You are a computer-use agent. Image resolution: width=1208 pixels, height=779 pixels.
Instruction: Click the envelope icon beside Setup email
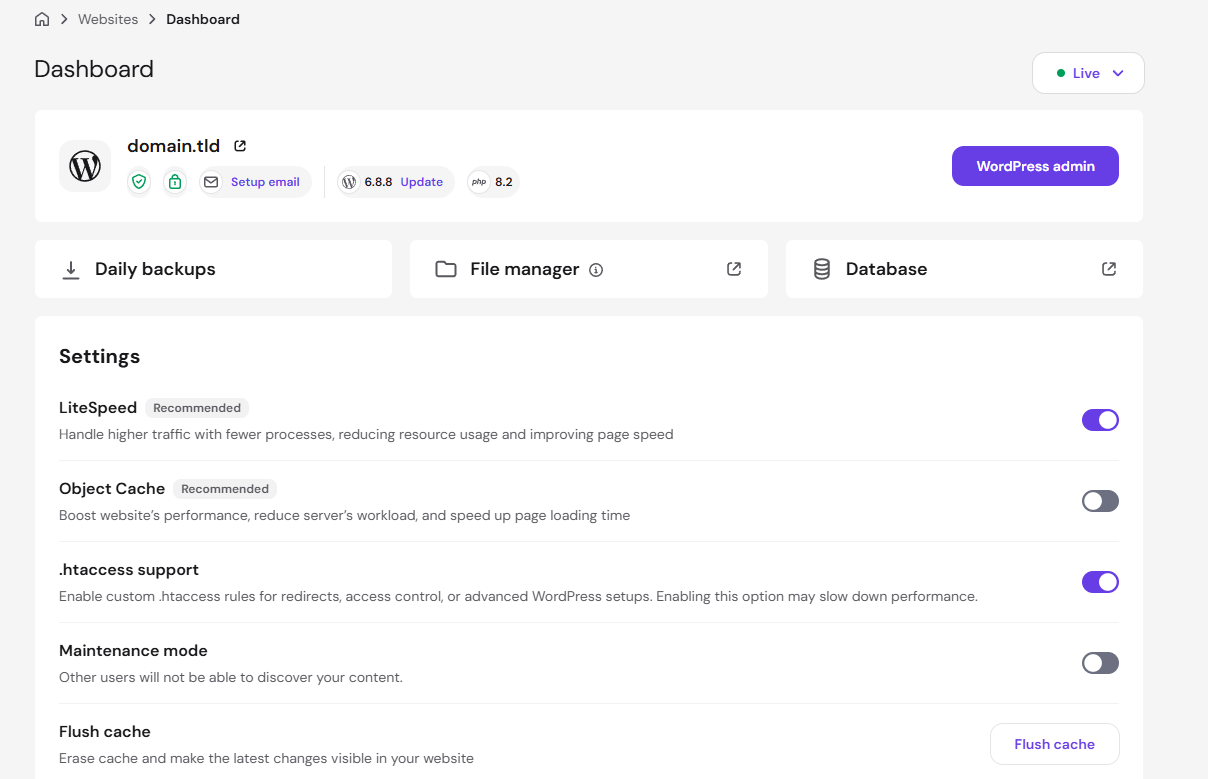(x=211, y=182)
